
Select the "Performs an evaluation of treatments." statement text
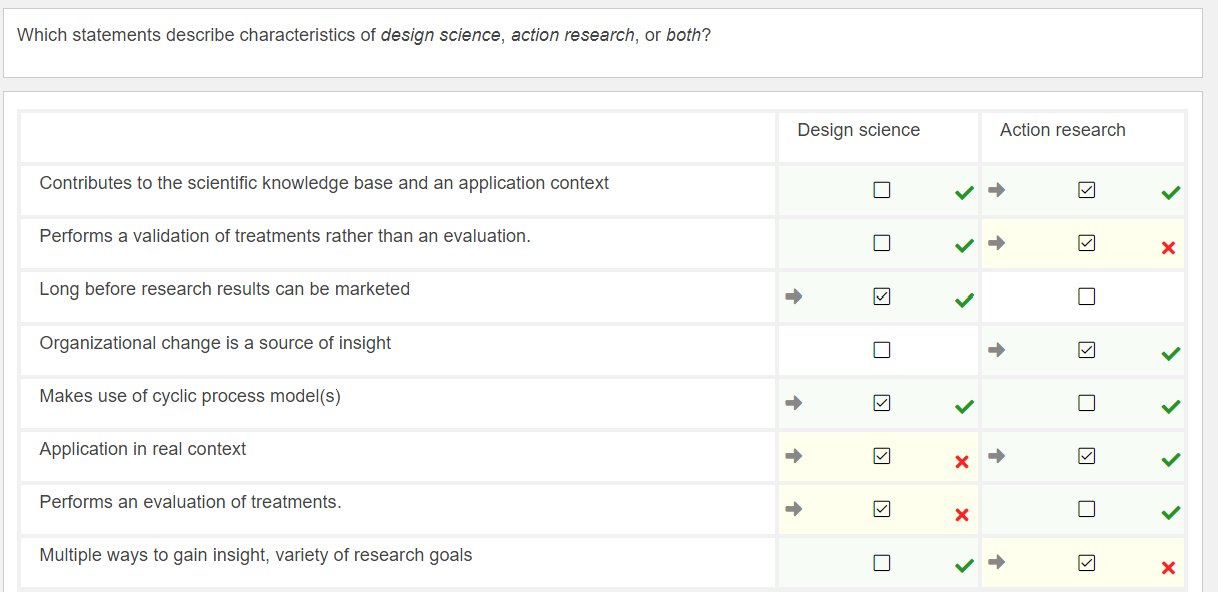(190, 502)
